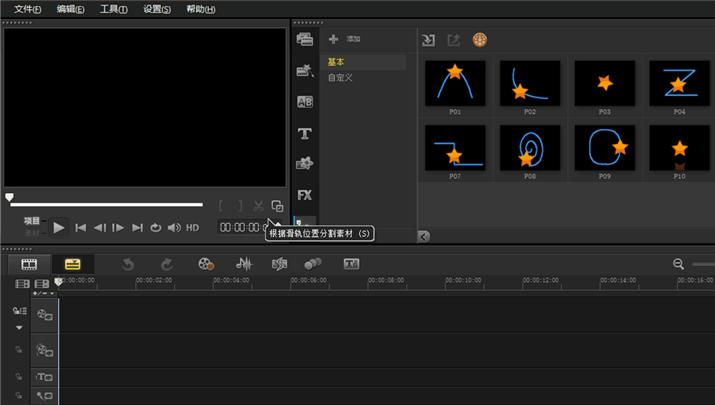715x405 pixels.
Task: Select the 自定义 category
Action: point(341,77)
